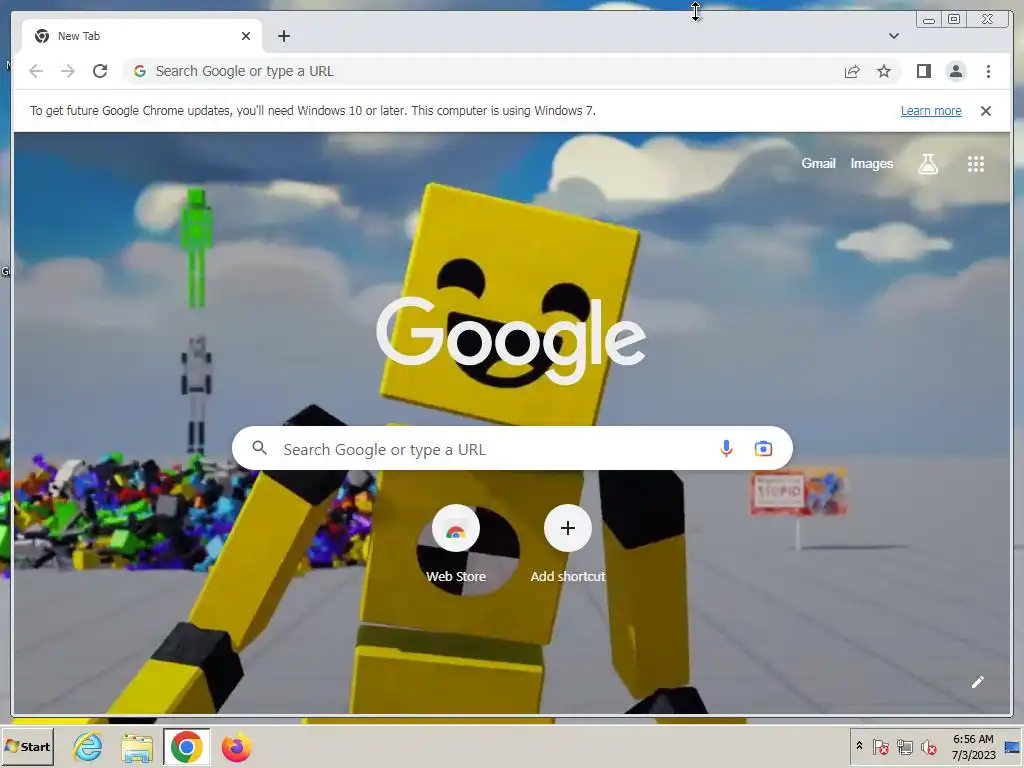The height and width of the screenshot is (768, 1024).
Task: Start voice search with microphone icon
Action: click(726, 449)
